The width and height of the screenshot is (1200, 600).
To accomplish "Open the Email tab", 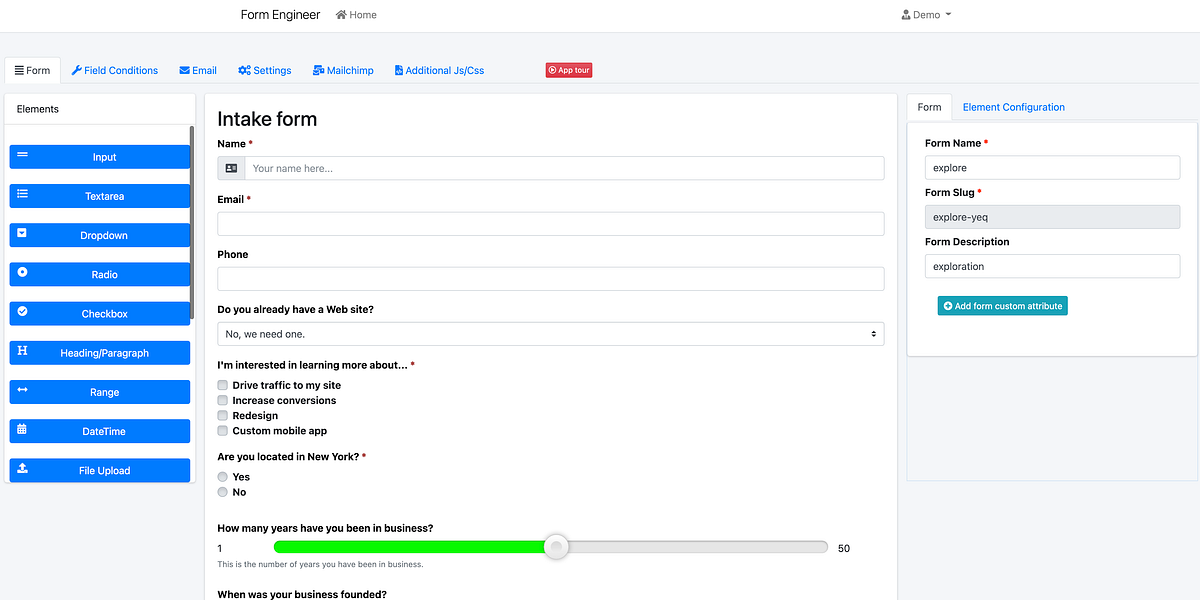I will click(198, 70).
